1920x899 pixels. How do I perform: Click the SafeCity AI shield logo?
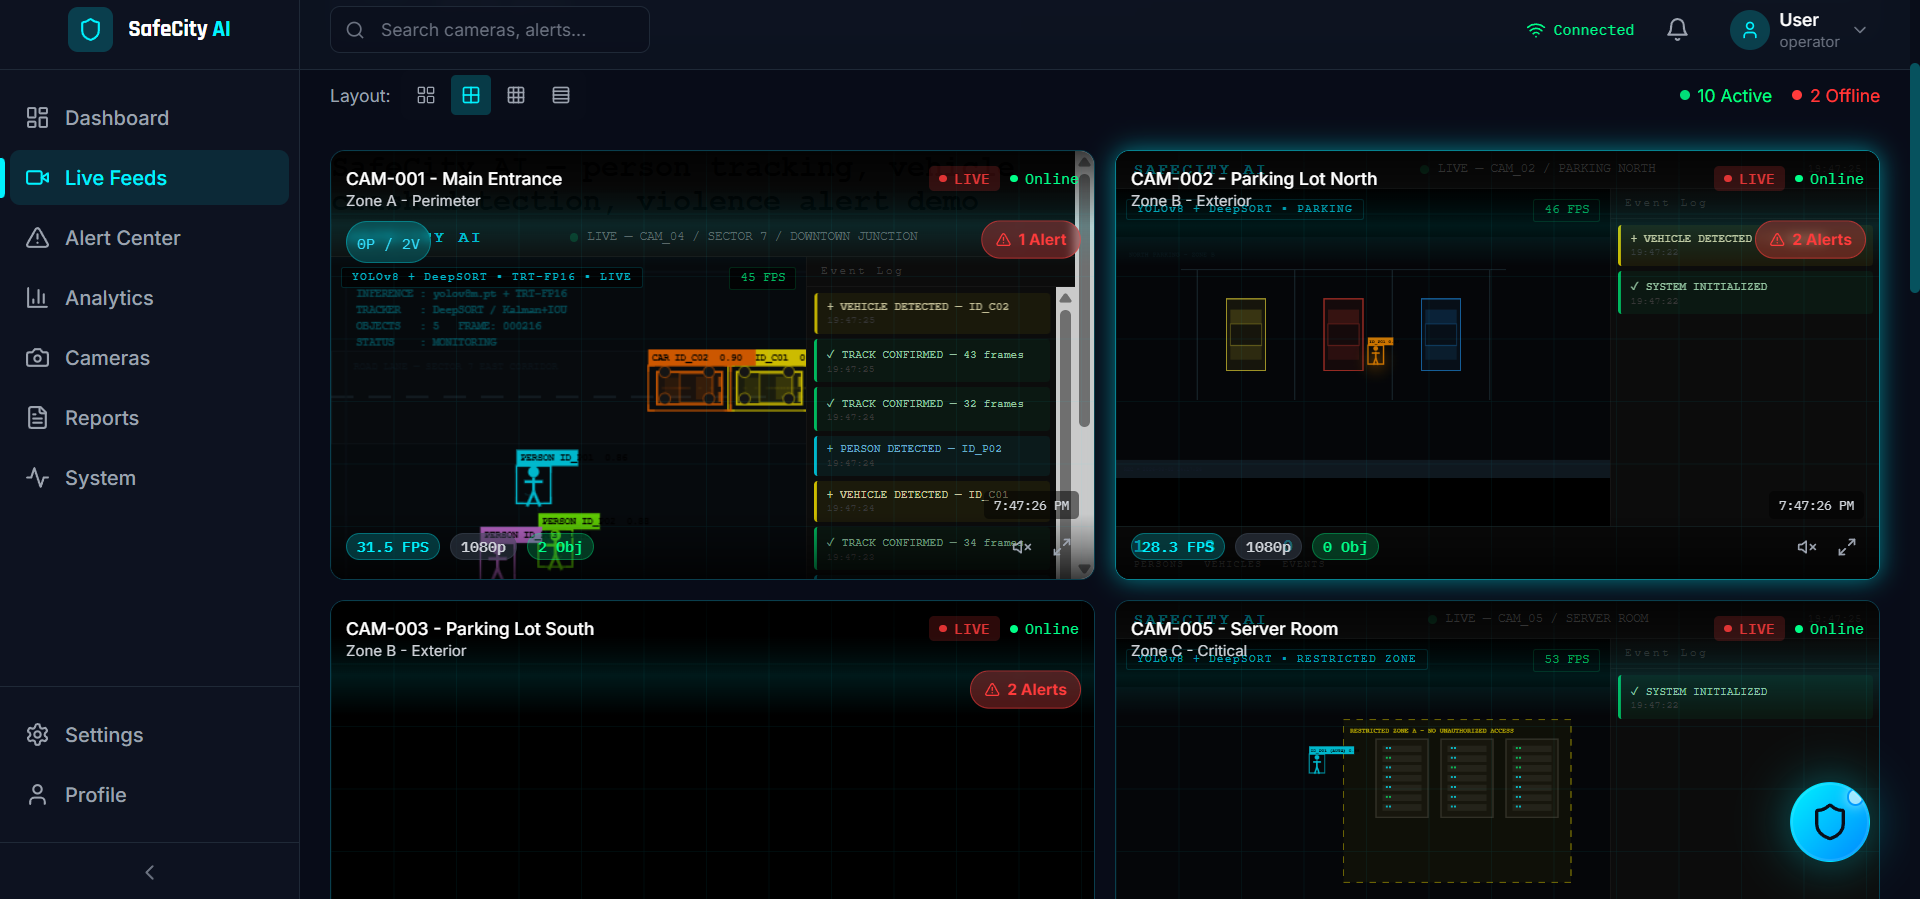pyautogui.click(x=90, y=29)
